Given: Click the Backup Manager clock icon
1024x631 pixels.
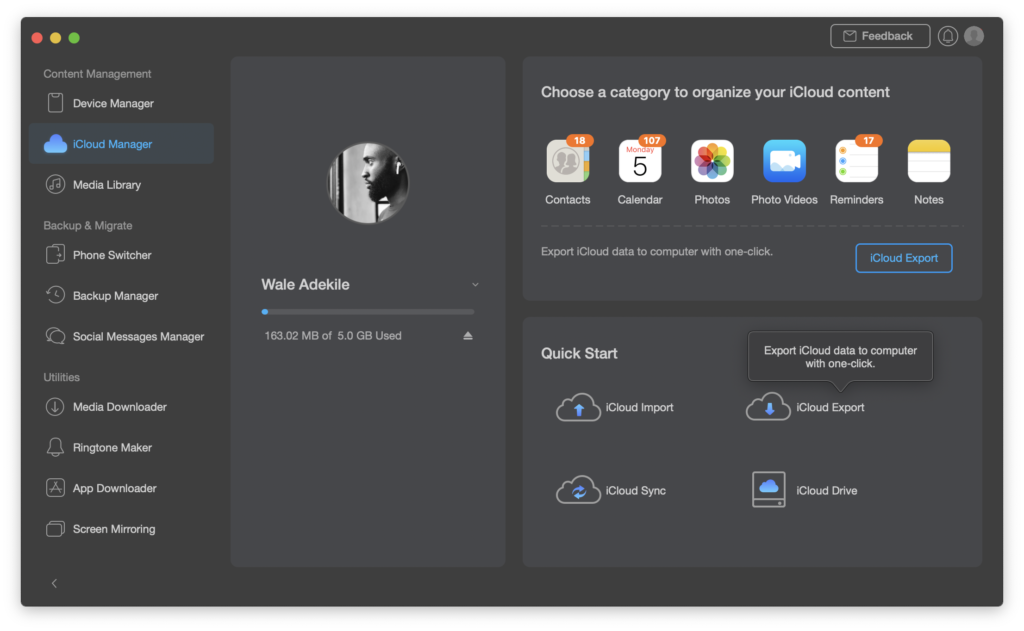Looking at the screenshot, I should (56, 295).
